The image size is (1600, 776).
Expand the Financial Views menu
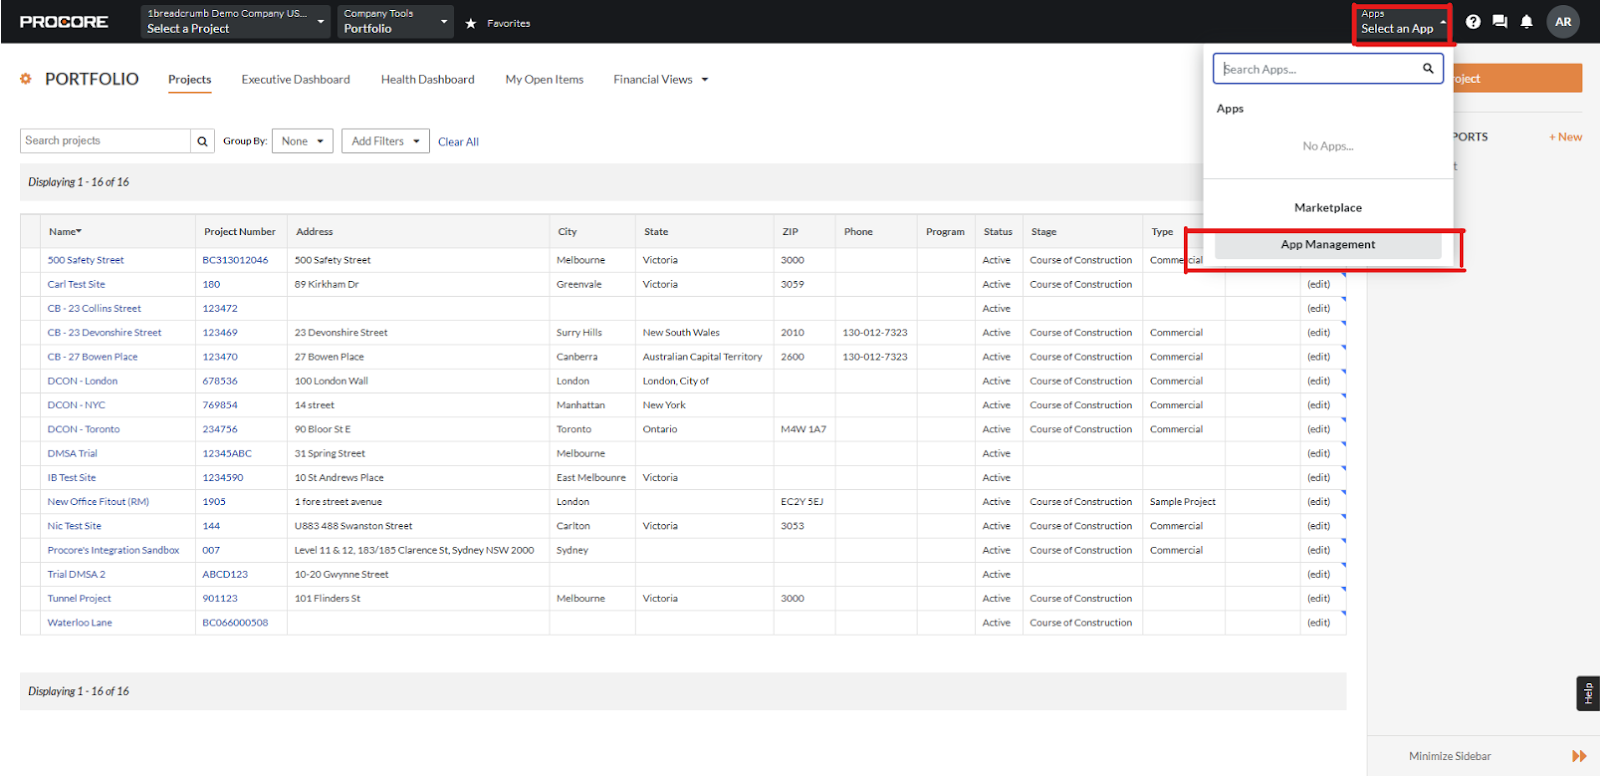coord(661,80)
